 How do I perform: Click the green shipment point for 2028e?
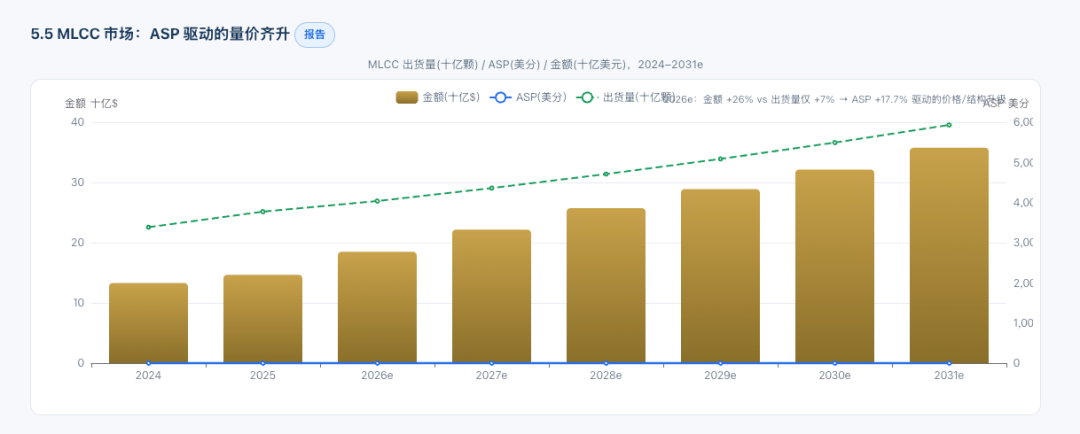606,174
